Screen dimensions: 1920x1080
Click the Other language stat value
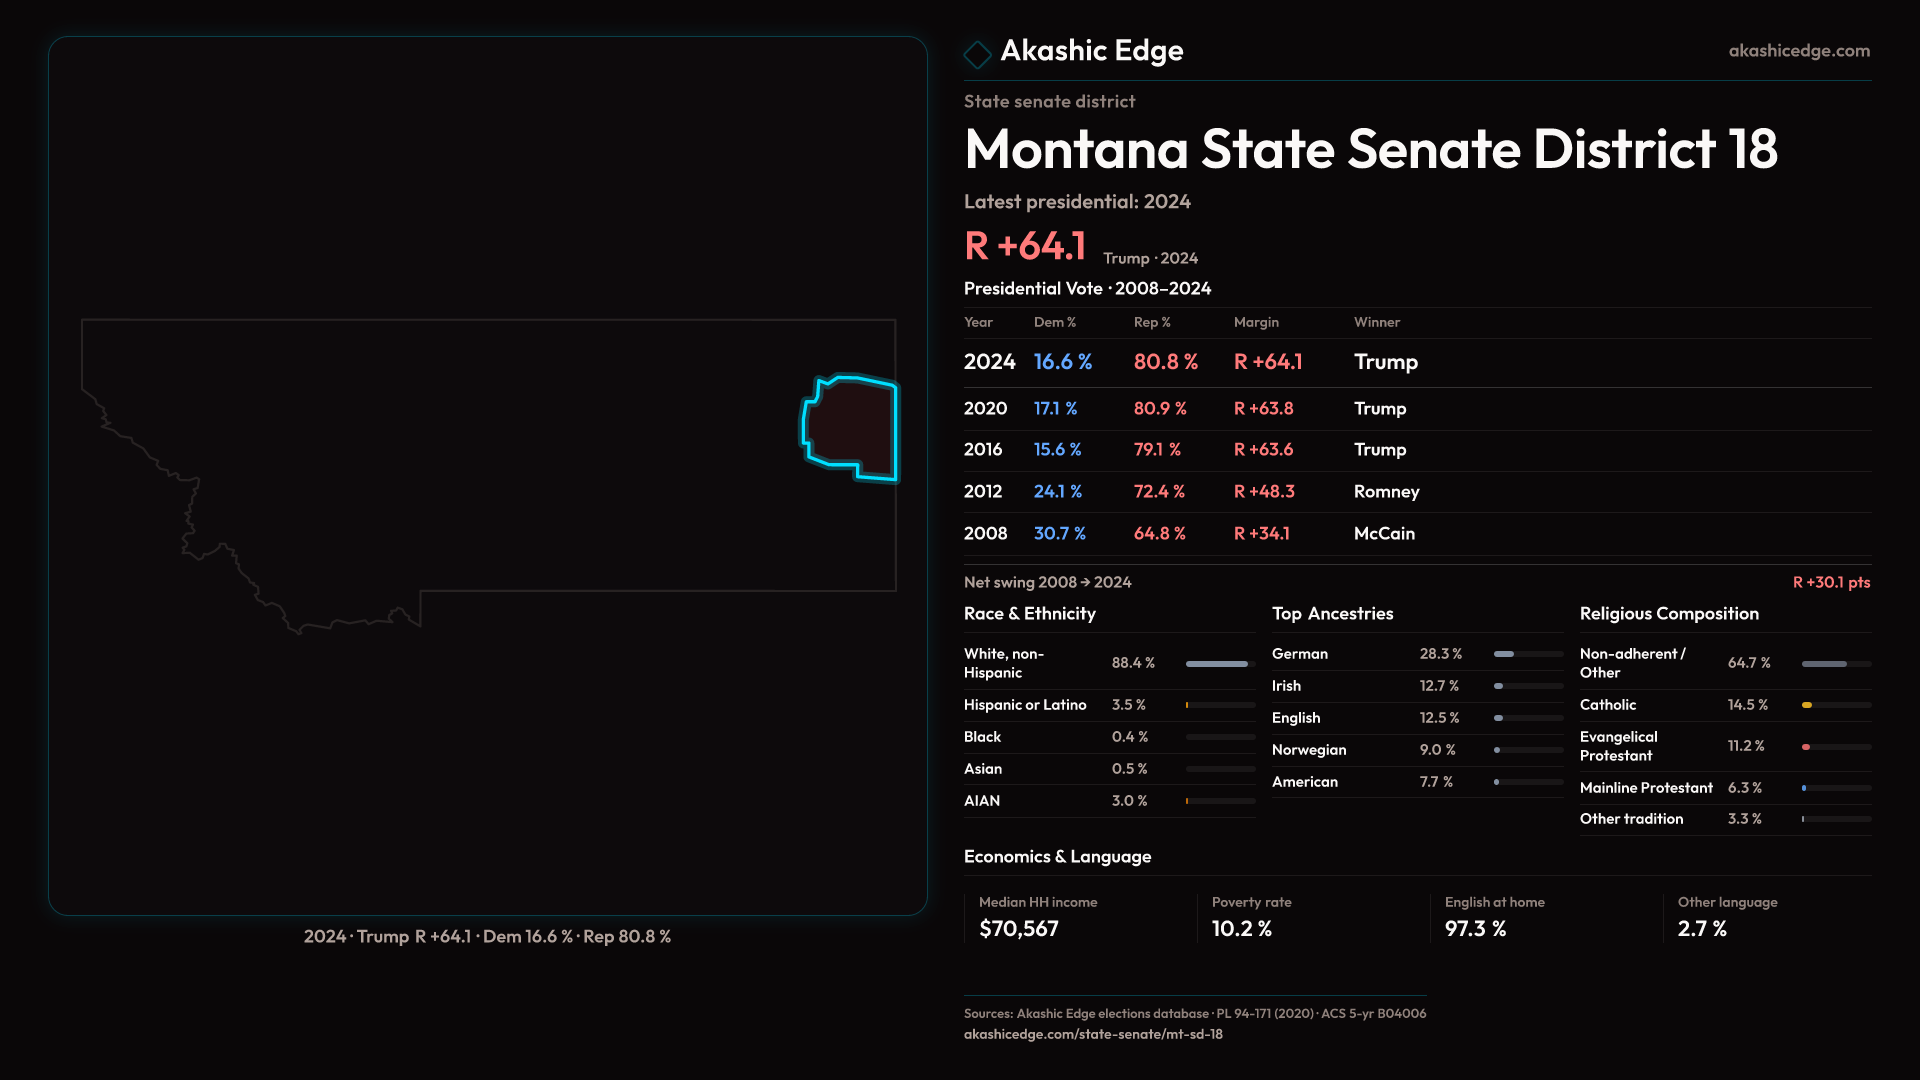pyautogui.click(x=1702, y=929)
